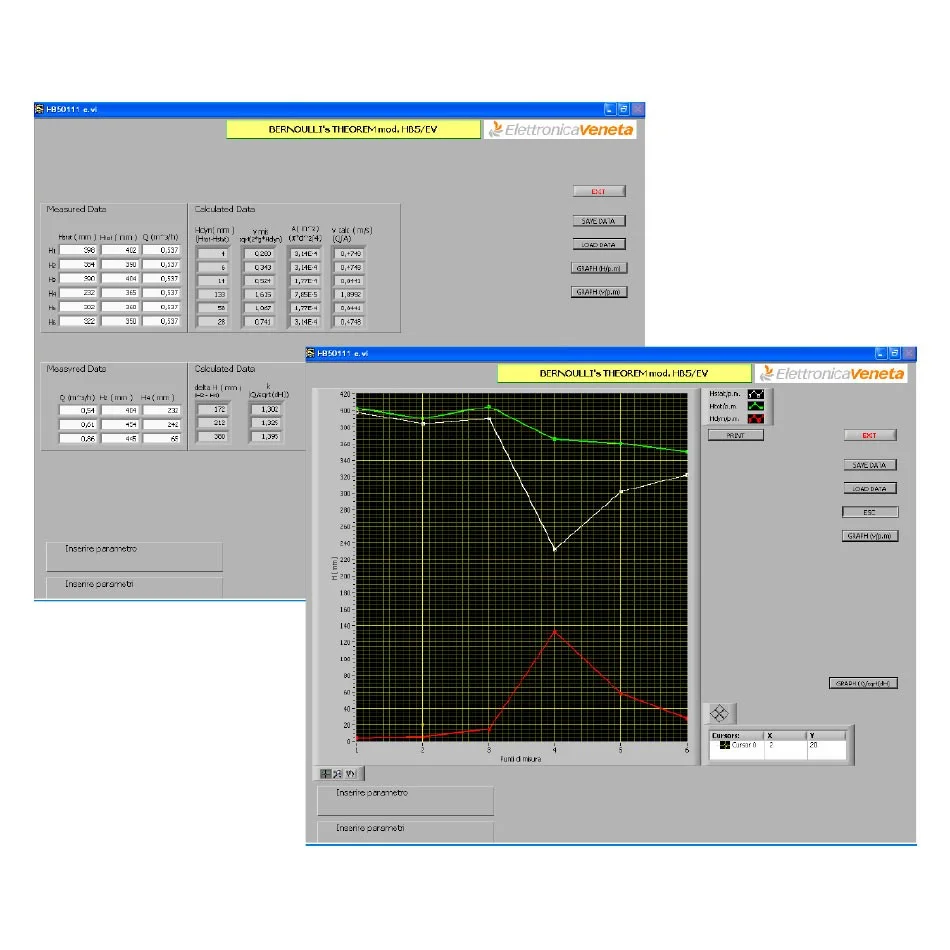Click the red EXIT button in graph window
950x950 pixels.
(869, 435)
